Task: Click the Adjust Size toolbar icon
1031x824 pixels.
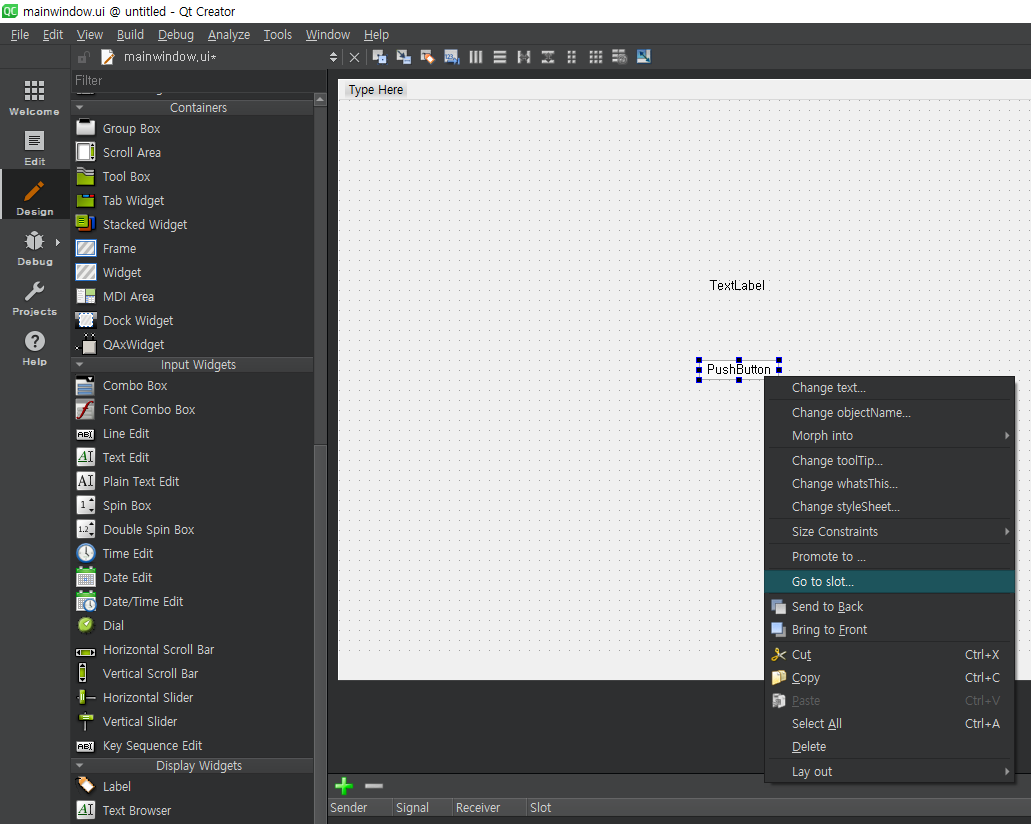Action: click(644, 57)
